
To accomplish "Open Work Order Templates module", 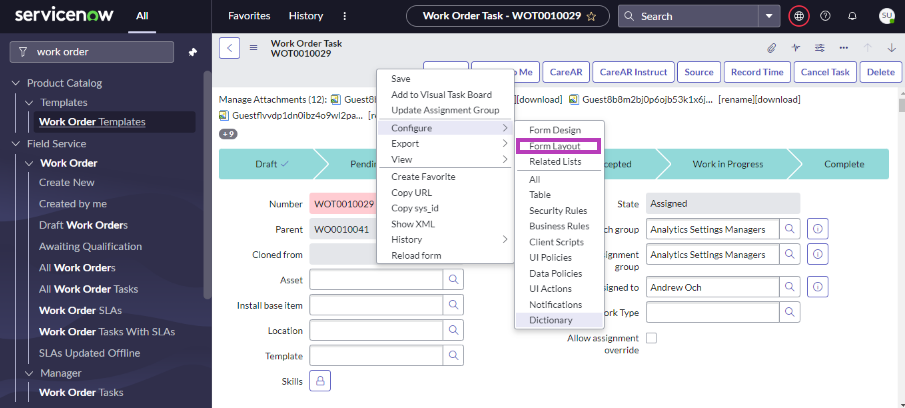I will point(92,122).
